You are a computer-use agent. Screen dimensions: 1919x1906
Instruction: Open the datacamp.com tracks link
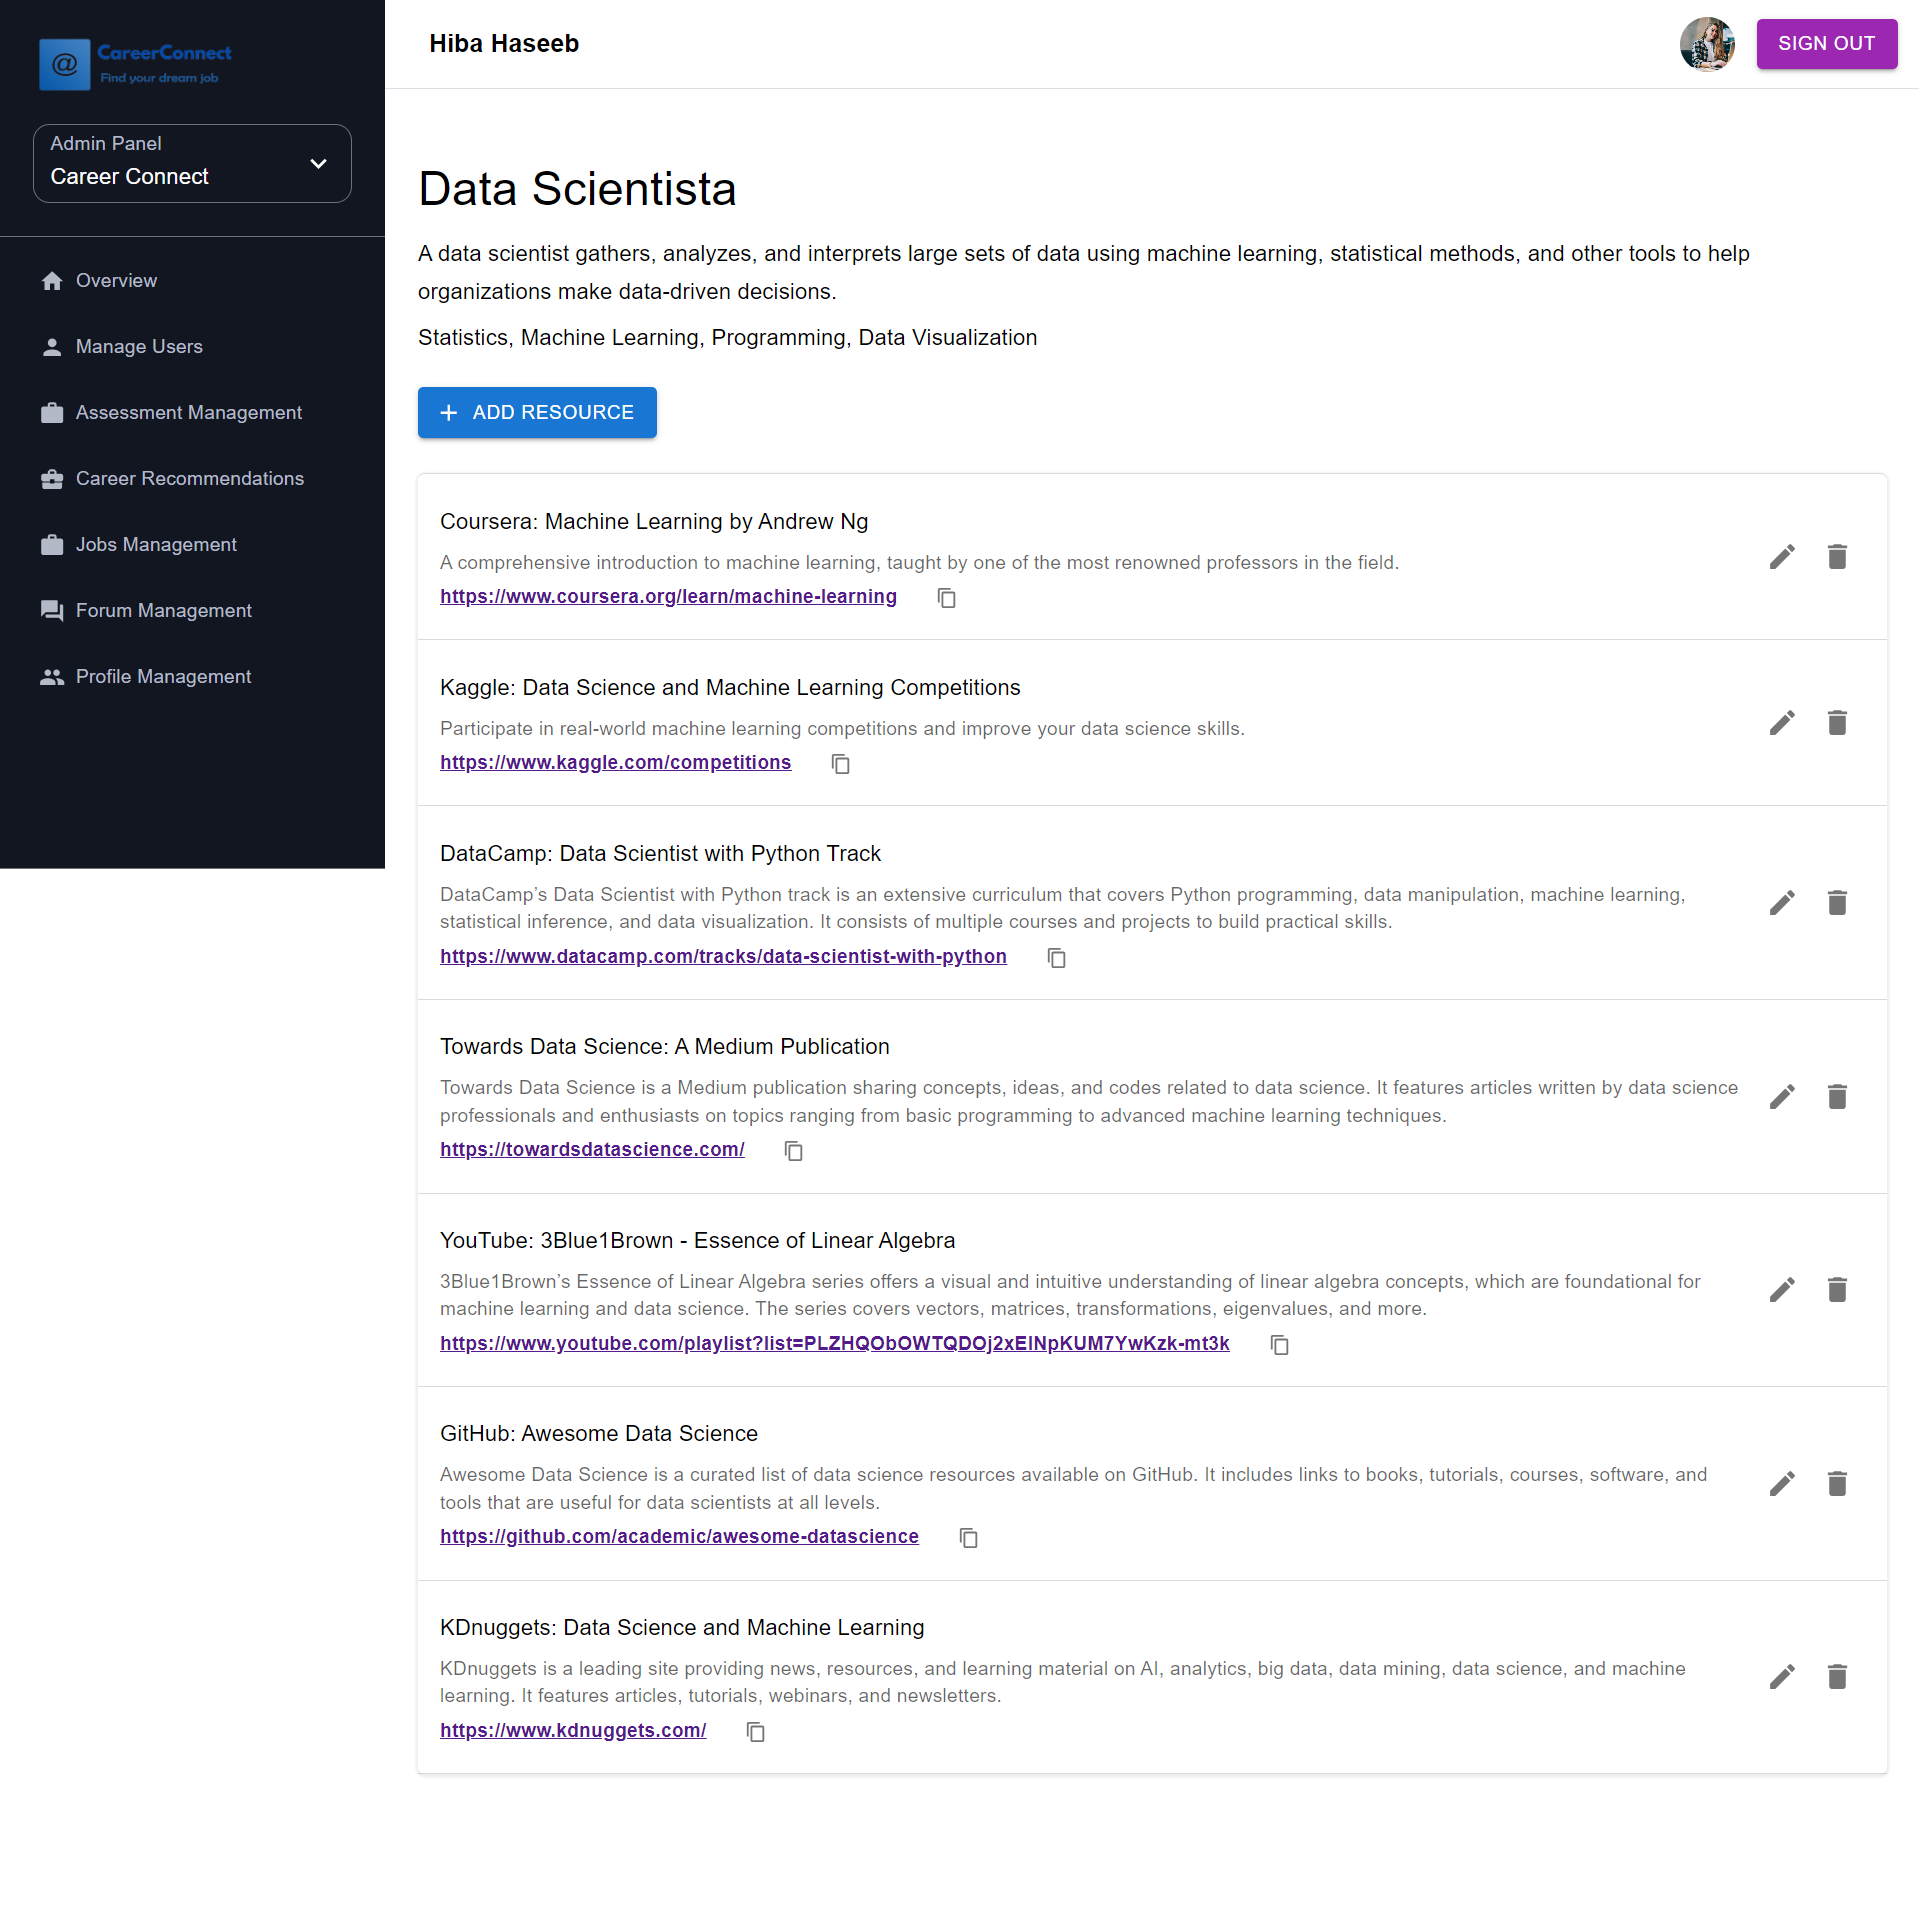(x=723, y=957)
